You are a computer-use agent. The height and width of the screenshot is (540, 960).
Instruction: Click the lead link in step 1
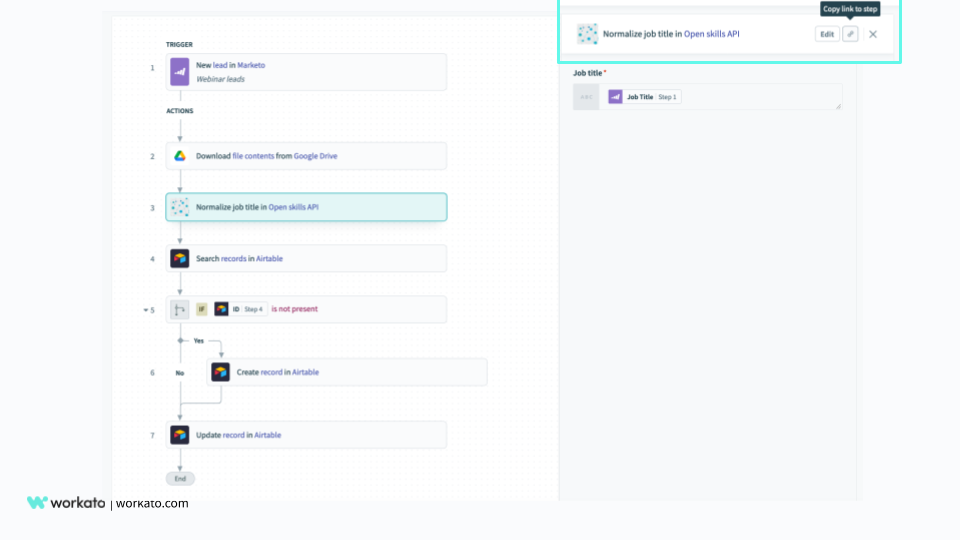click(x=220, y=65)
